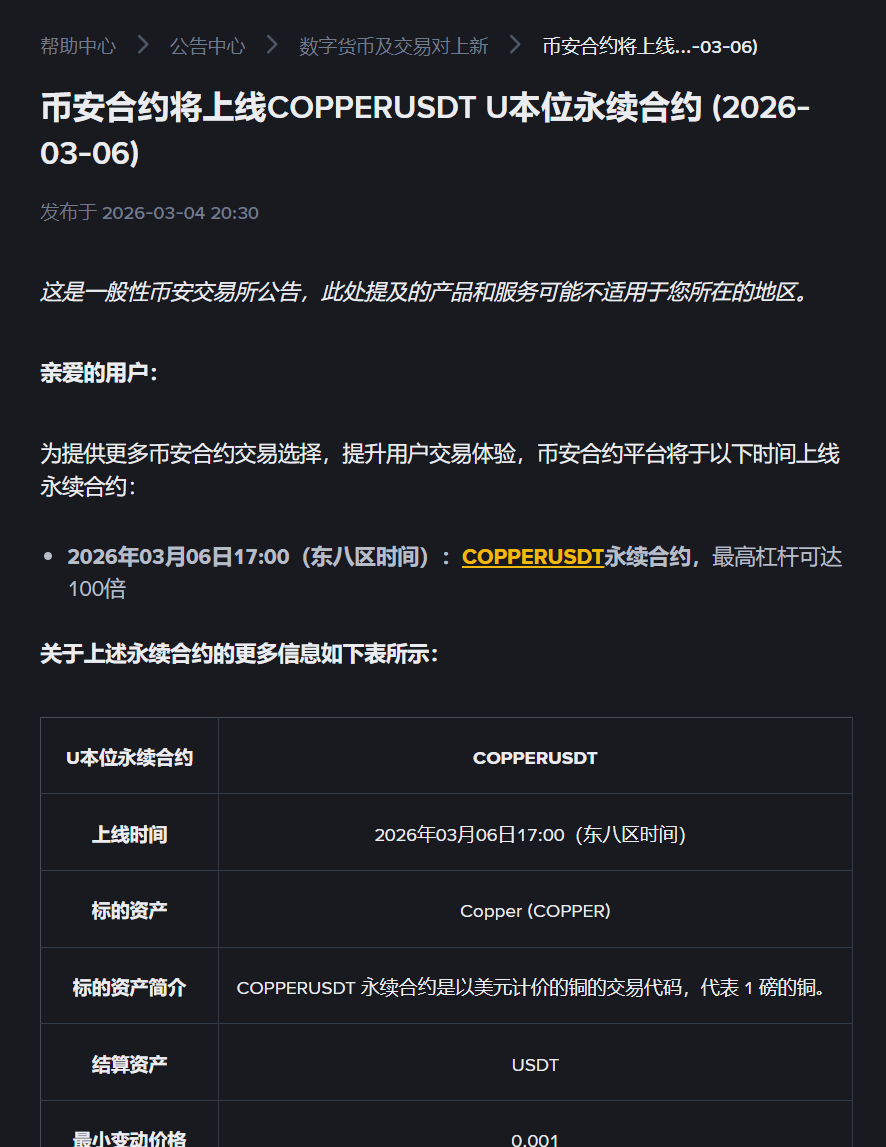Screen dimensions: 886x1147
Task: Click the 上线时间 row label
Action: coord(129,834)
